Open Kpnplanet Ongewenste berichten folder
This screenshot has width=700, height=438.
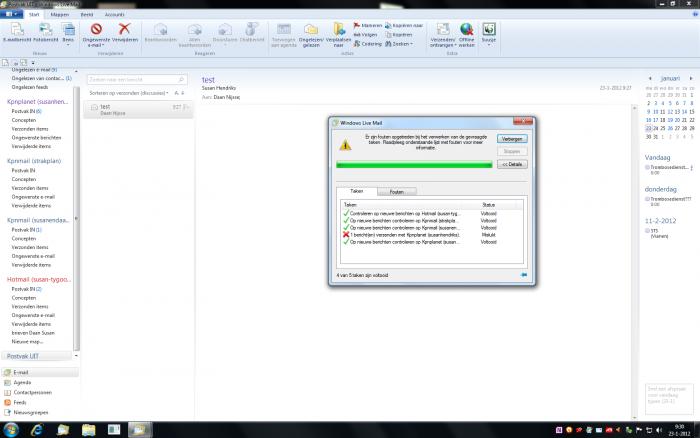[37, 138]
